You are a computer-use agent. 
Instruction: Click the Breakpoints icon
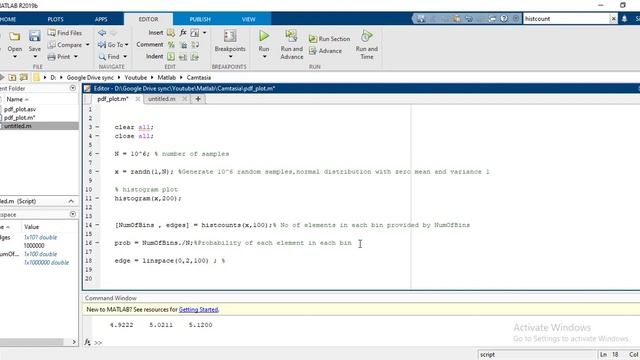(x=230, y=36)
